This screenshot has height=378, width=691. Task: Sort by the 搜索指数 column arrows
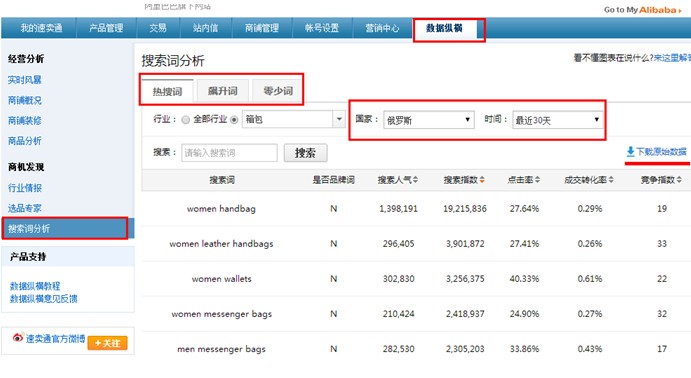pos(482,180)
